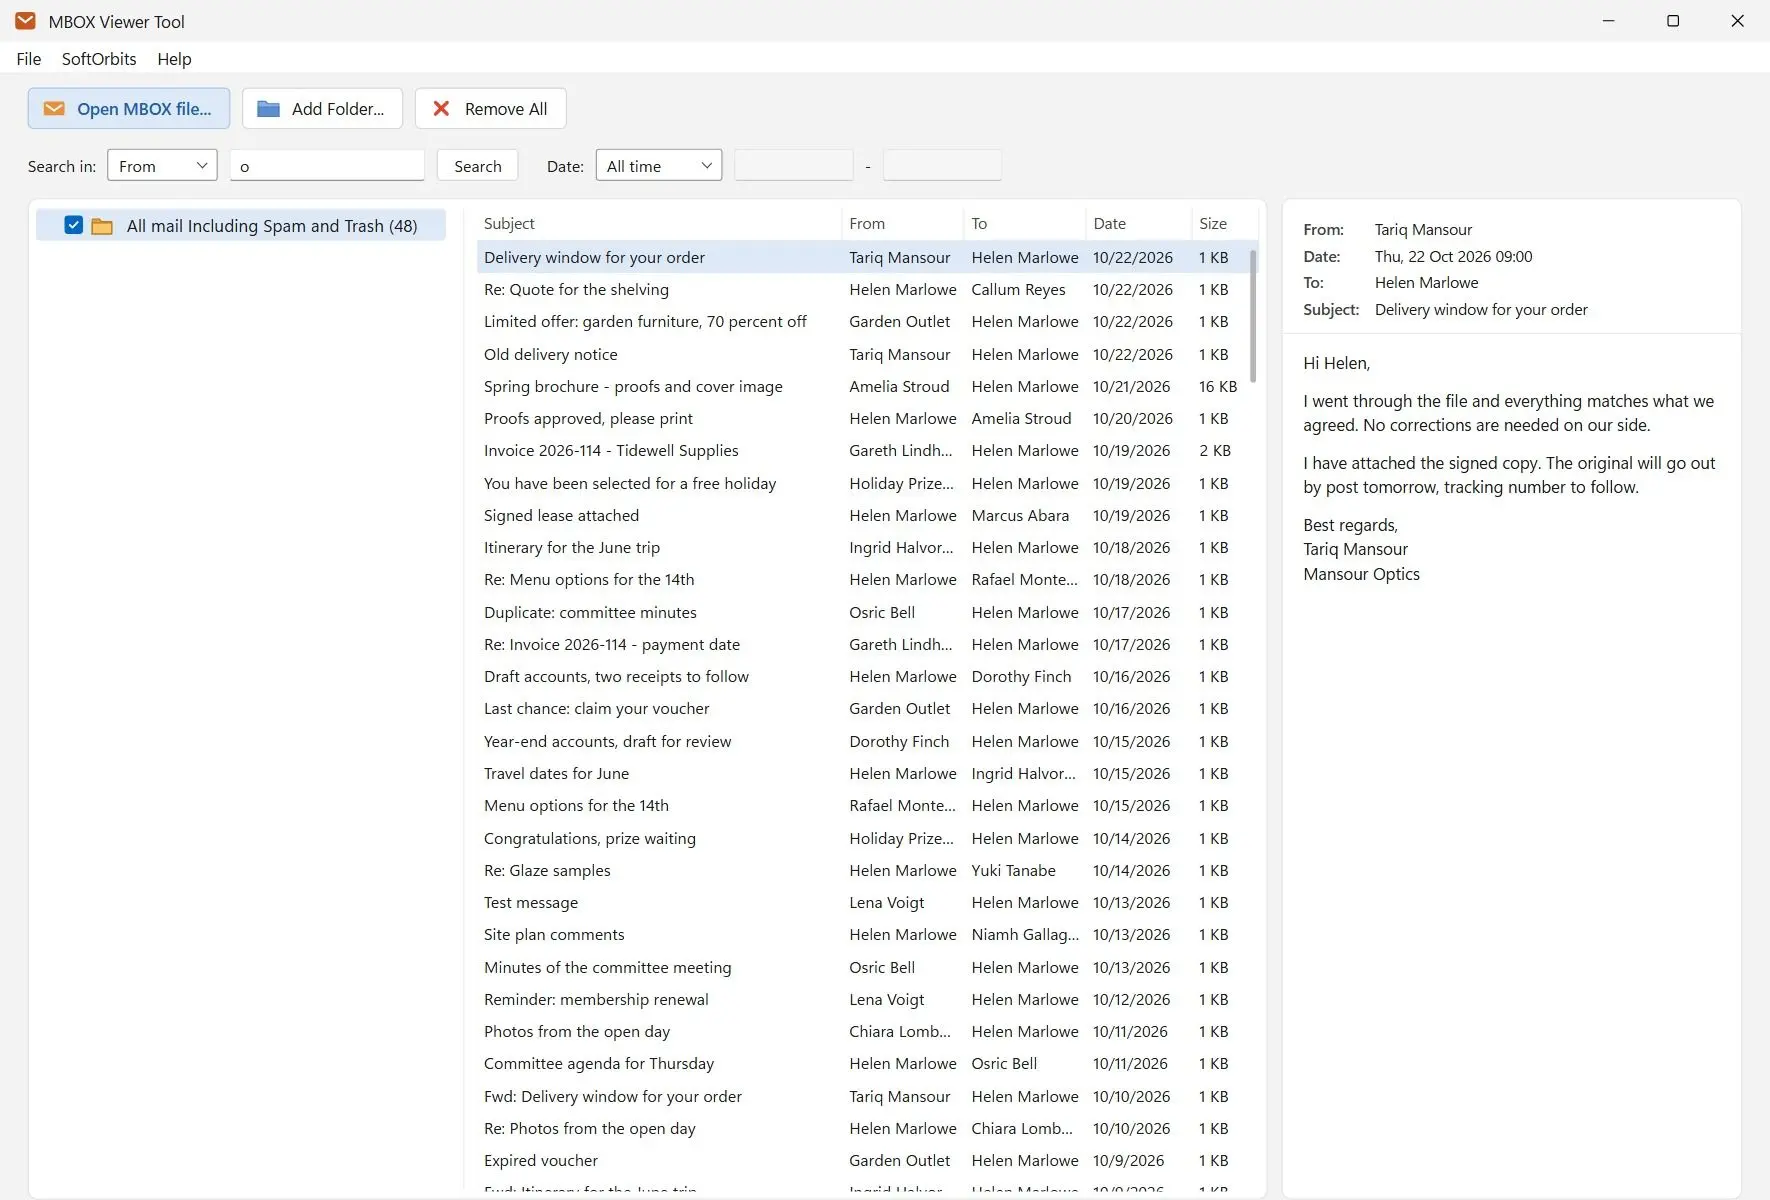The height and width of the screenshot is (1200, 1770).
Task: Select 'Year-end accounts, draft for review'
Action: click(862, 741)
